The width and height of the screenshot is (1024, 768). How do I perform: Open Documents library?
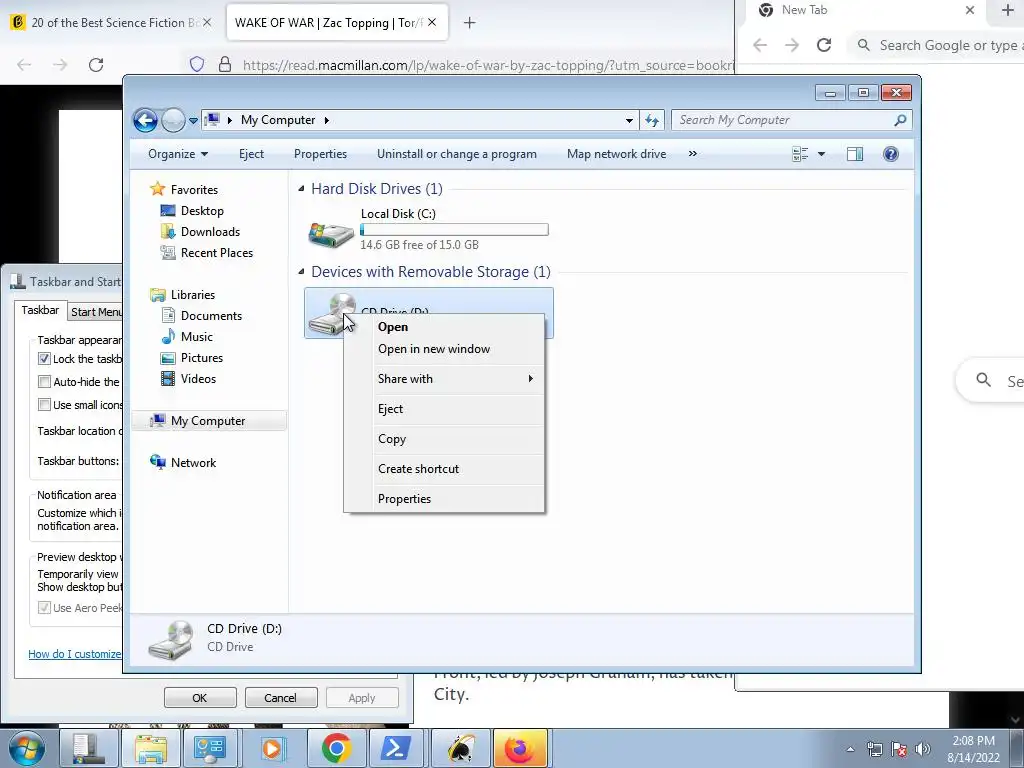point(211,315)
